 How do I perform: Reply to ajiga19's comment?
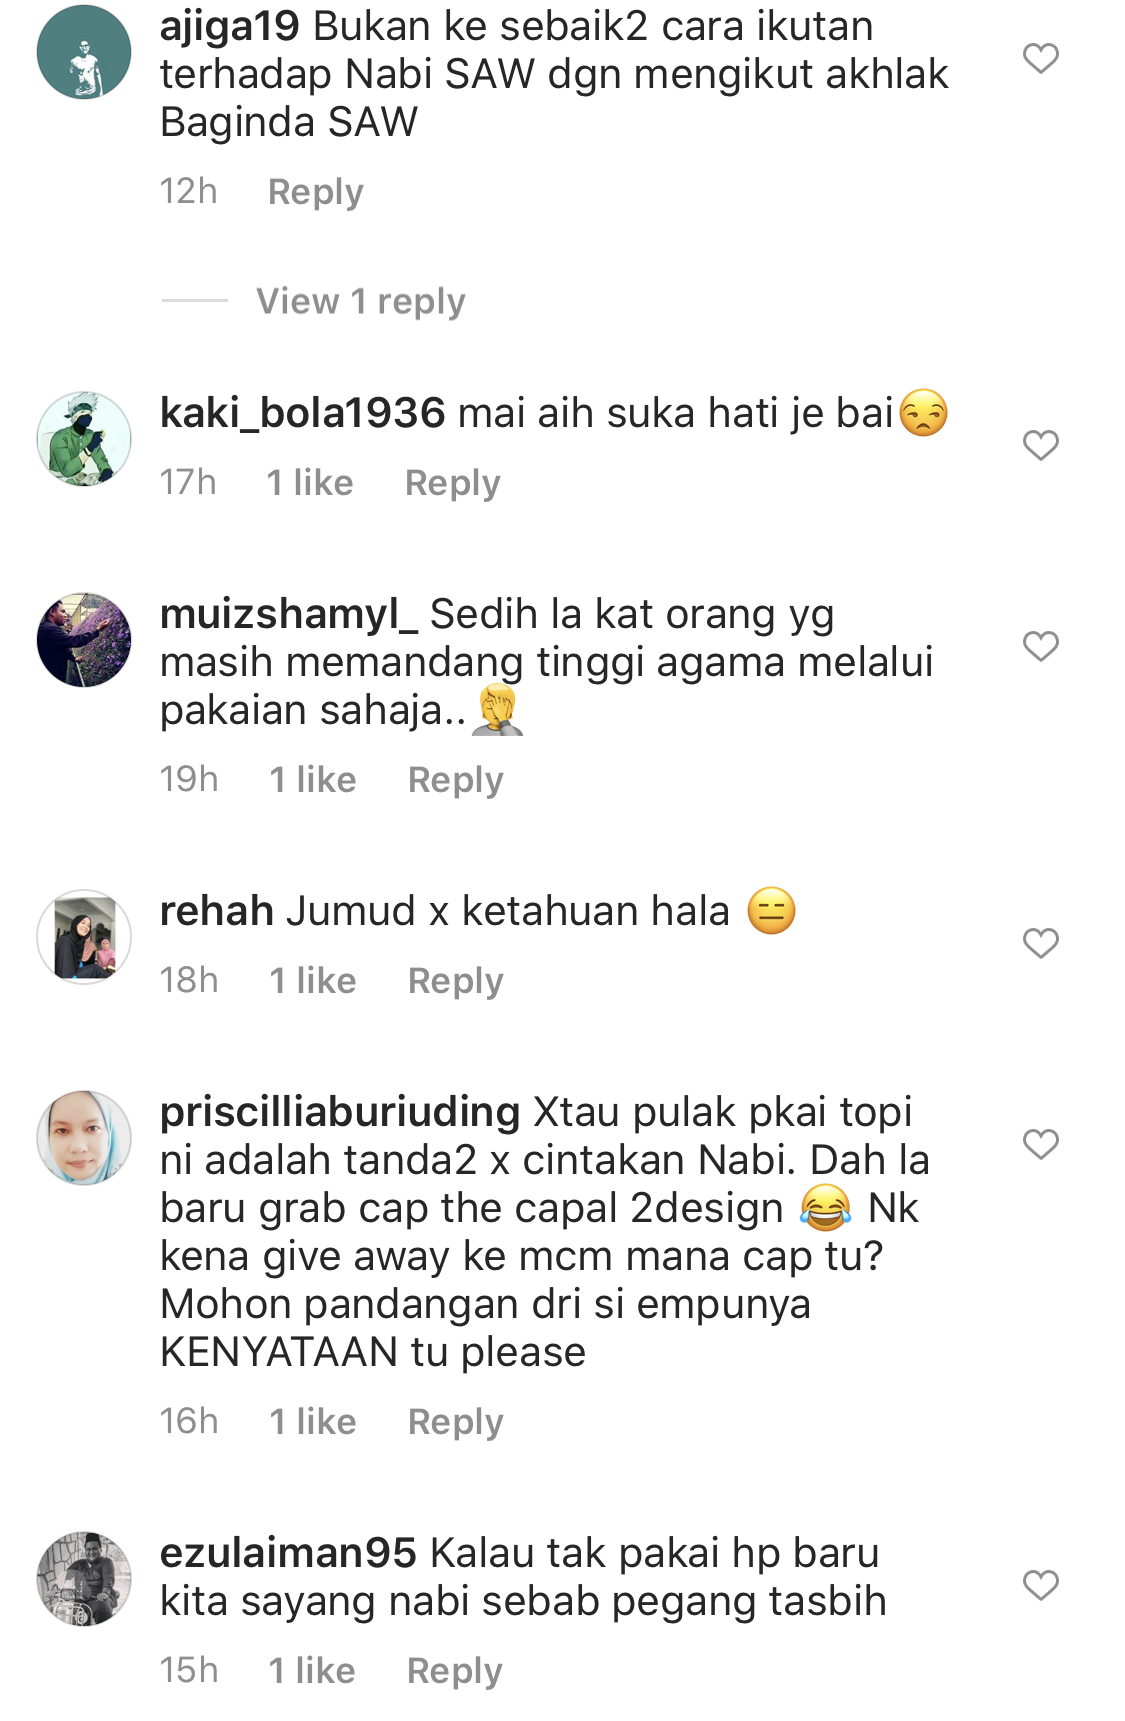315,192
